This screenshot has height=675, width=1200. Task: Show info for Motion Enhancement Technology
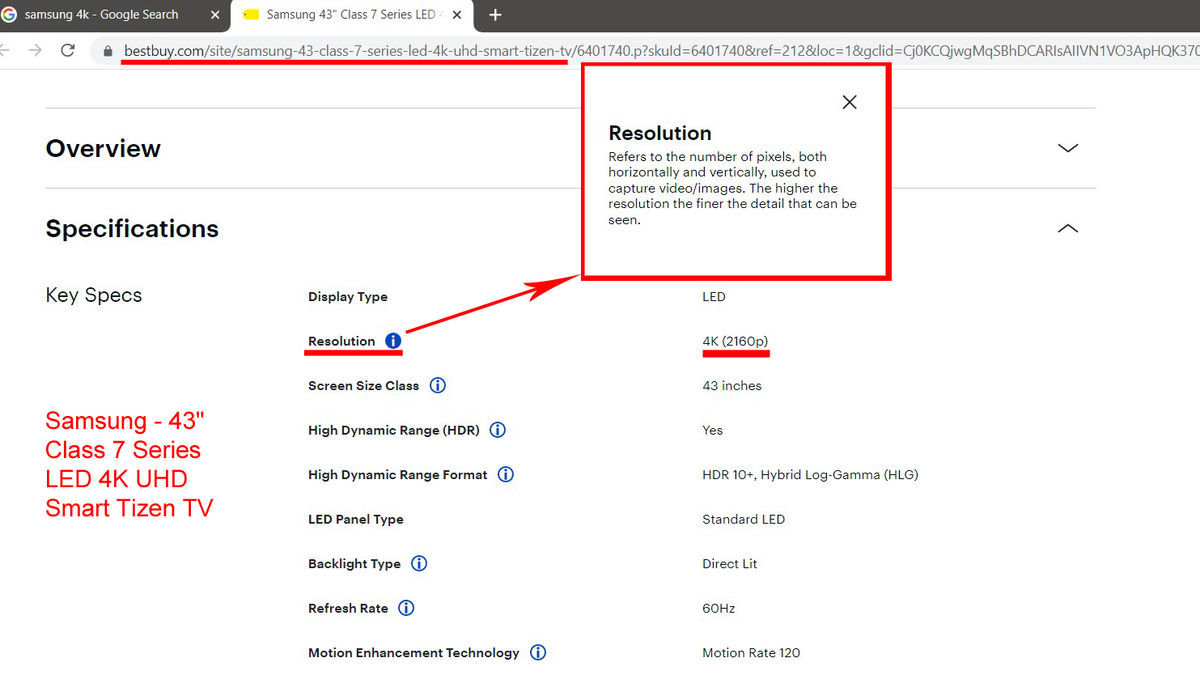(538, 652)
